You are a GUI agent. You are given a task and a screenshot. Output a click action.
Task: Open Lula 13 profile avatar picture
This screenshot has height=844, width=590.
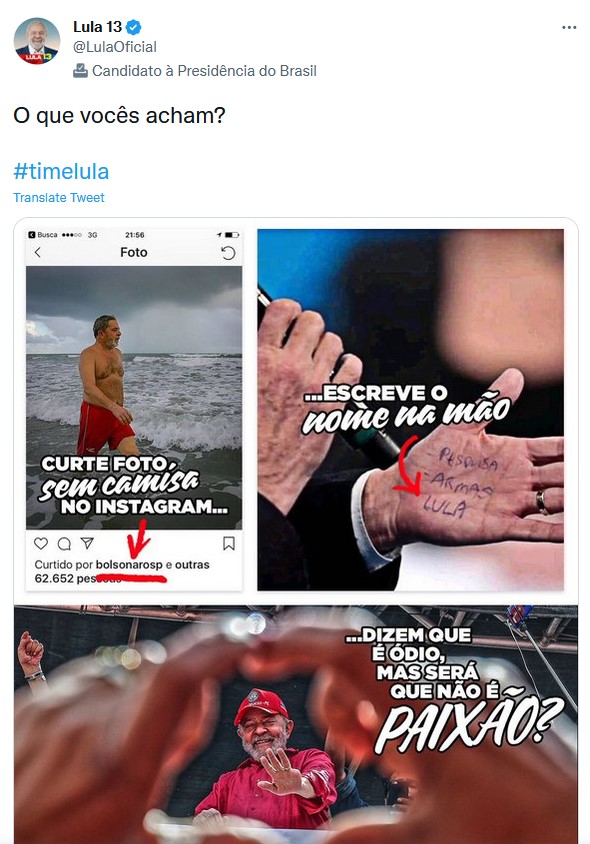37,41
